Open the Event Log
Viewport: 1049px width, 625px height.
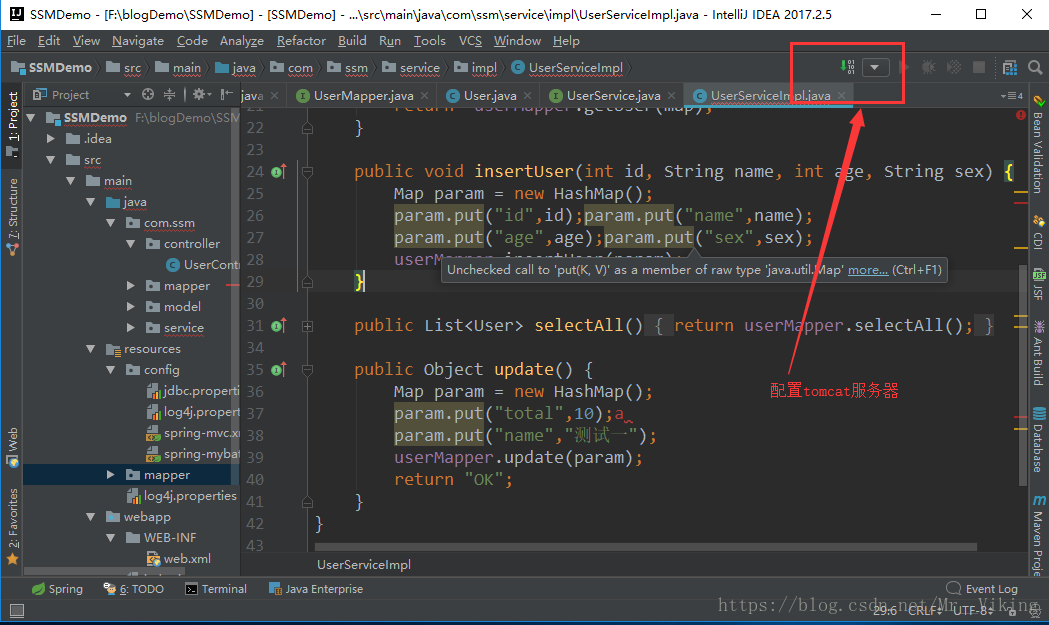pos(982,588)
